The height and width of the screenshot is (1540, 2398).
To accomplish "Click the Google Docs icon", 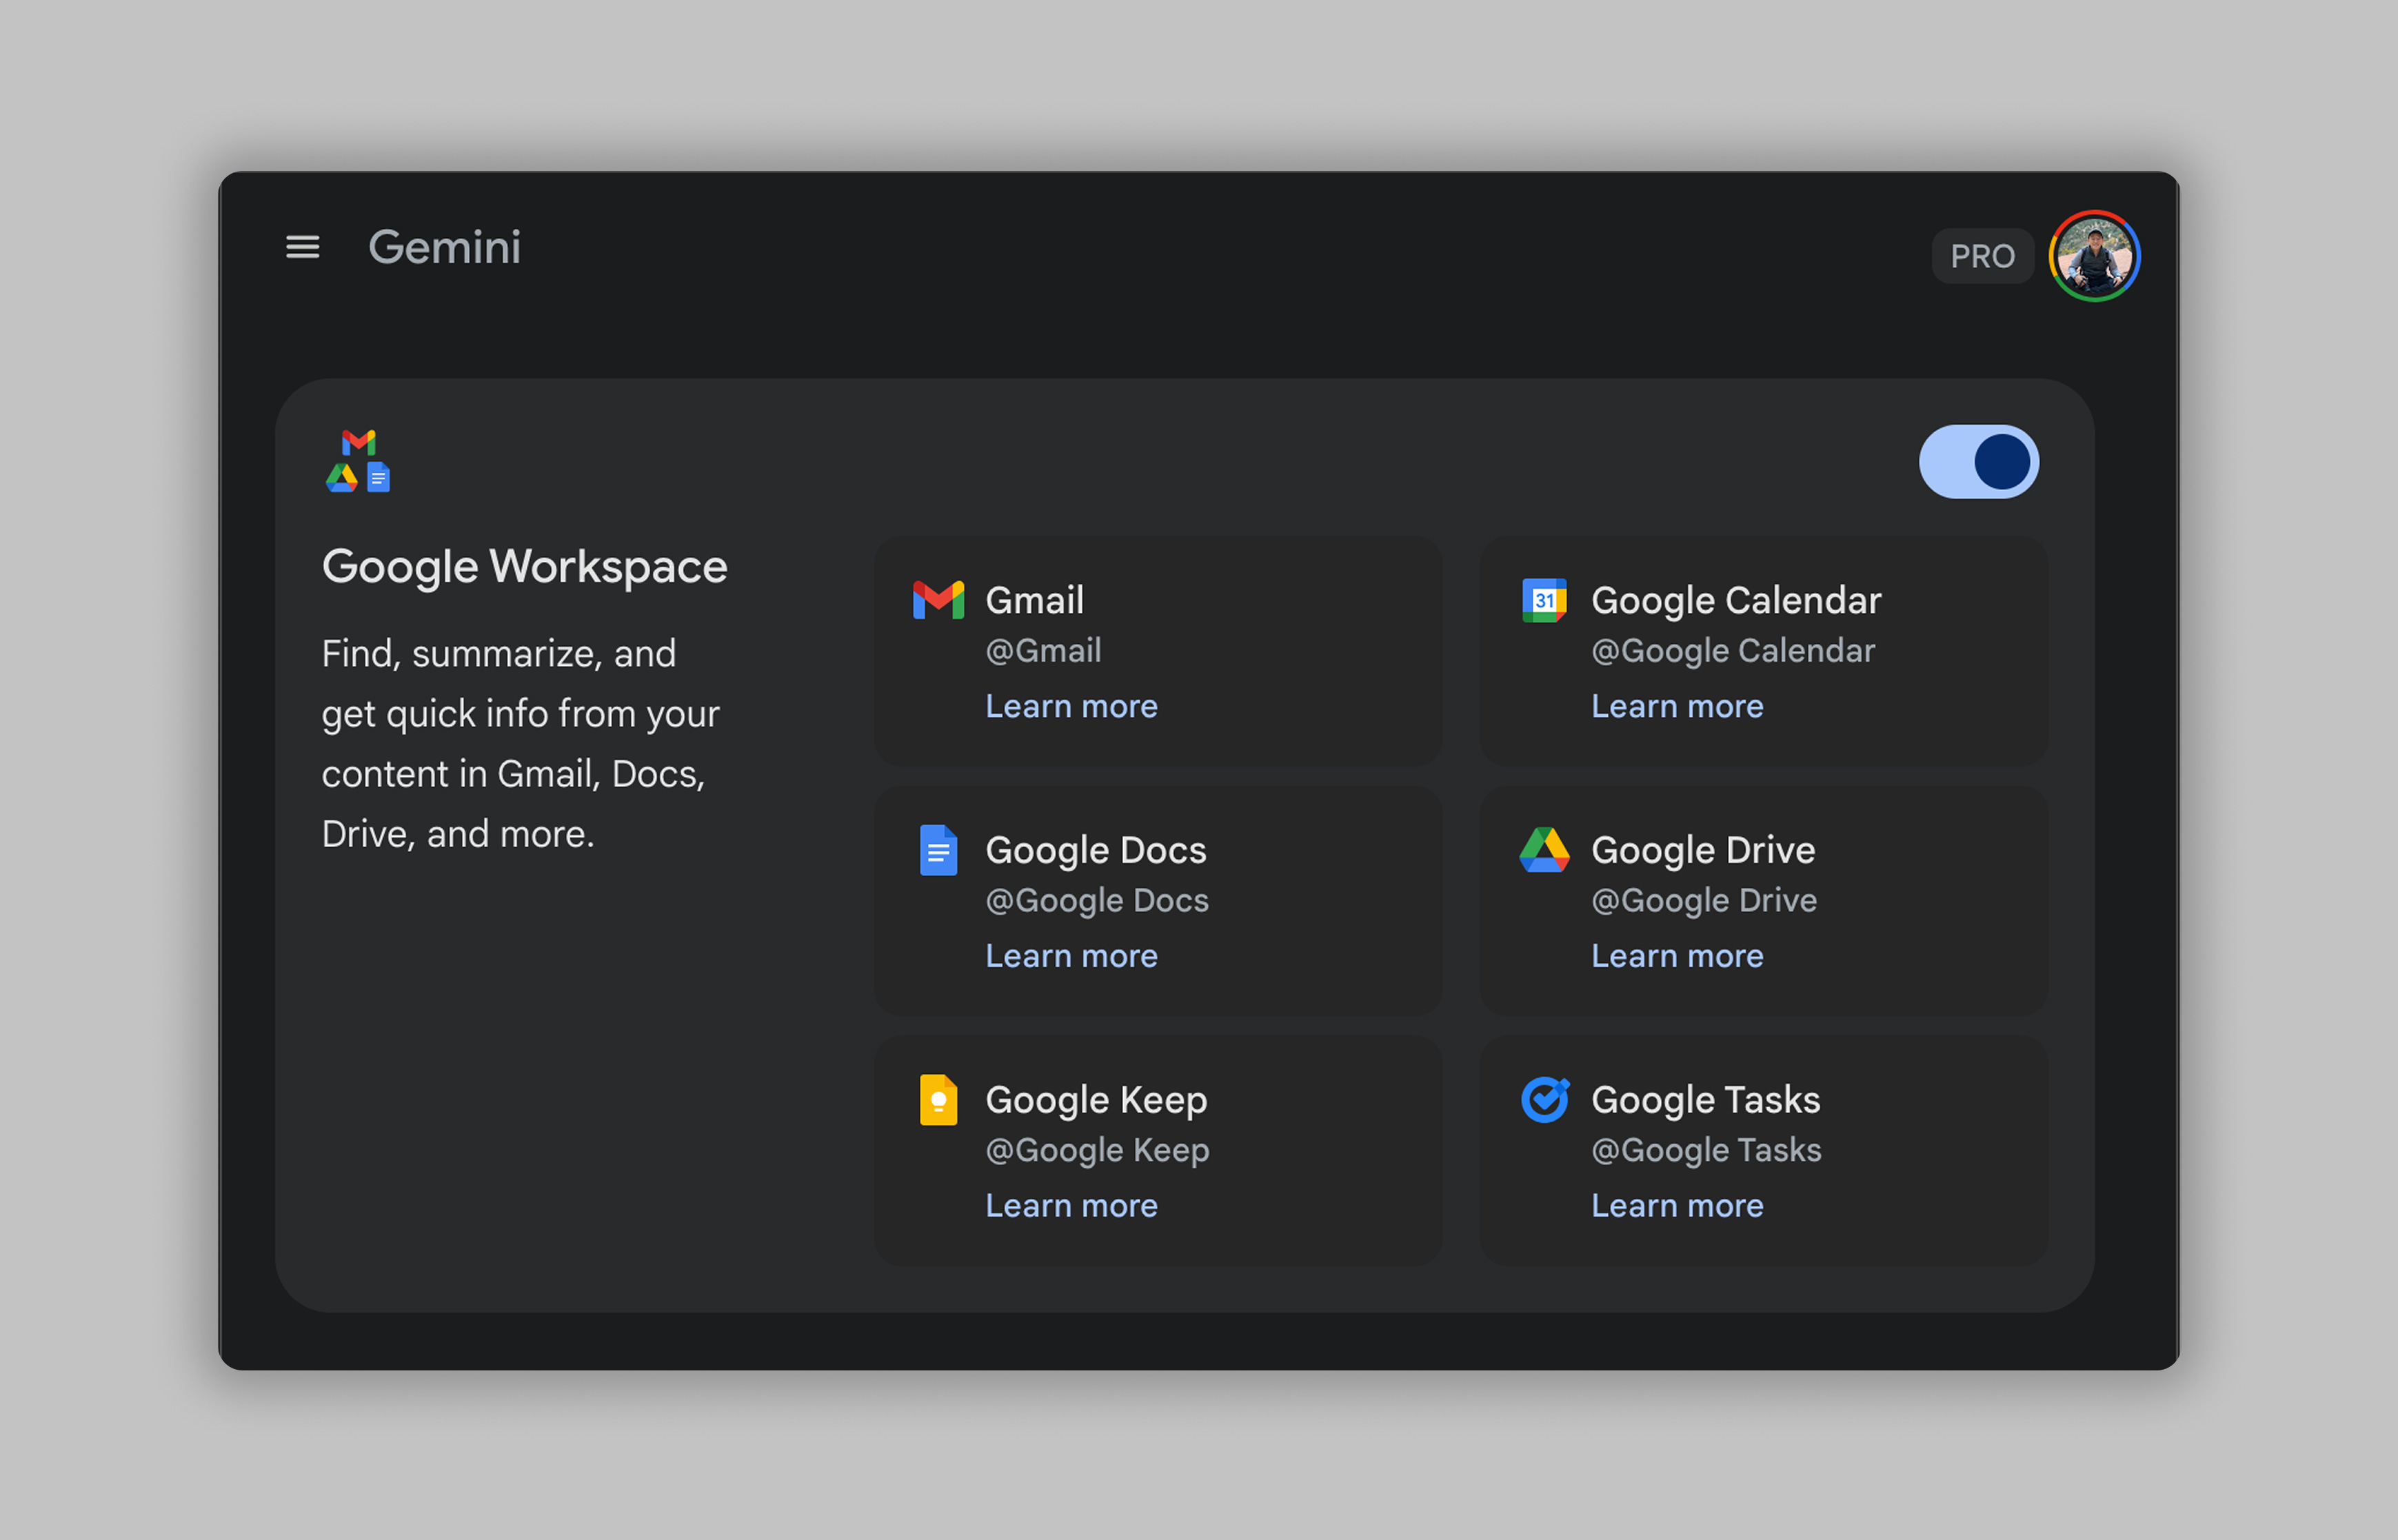I will pos(938,850).
